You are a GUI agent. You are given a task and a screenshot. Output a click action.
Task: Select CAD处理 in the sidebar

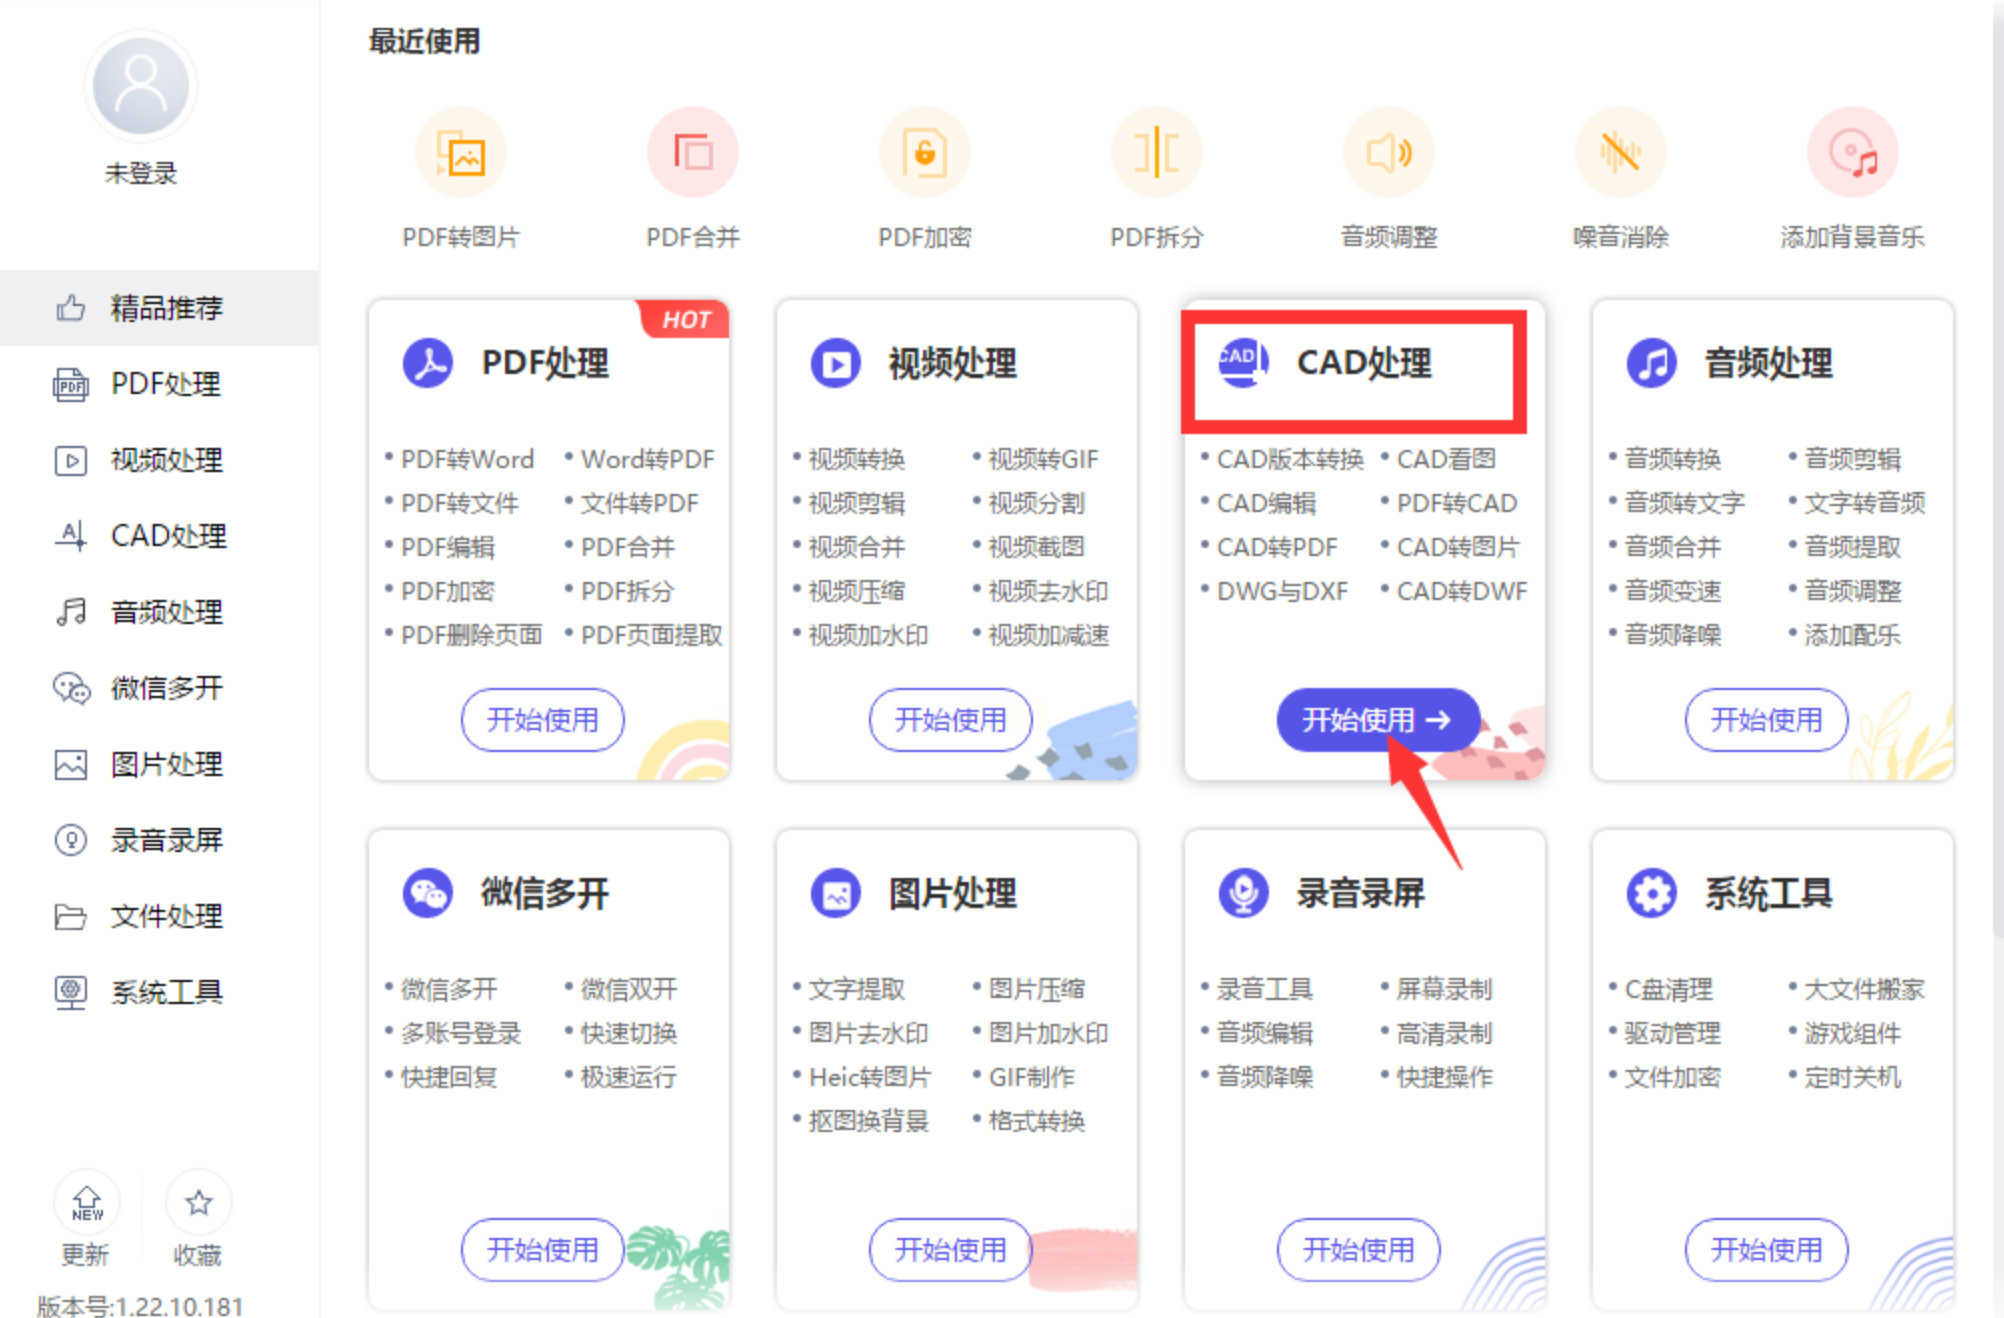point(160,536)
